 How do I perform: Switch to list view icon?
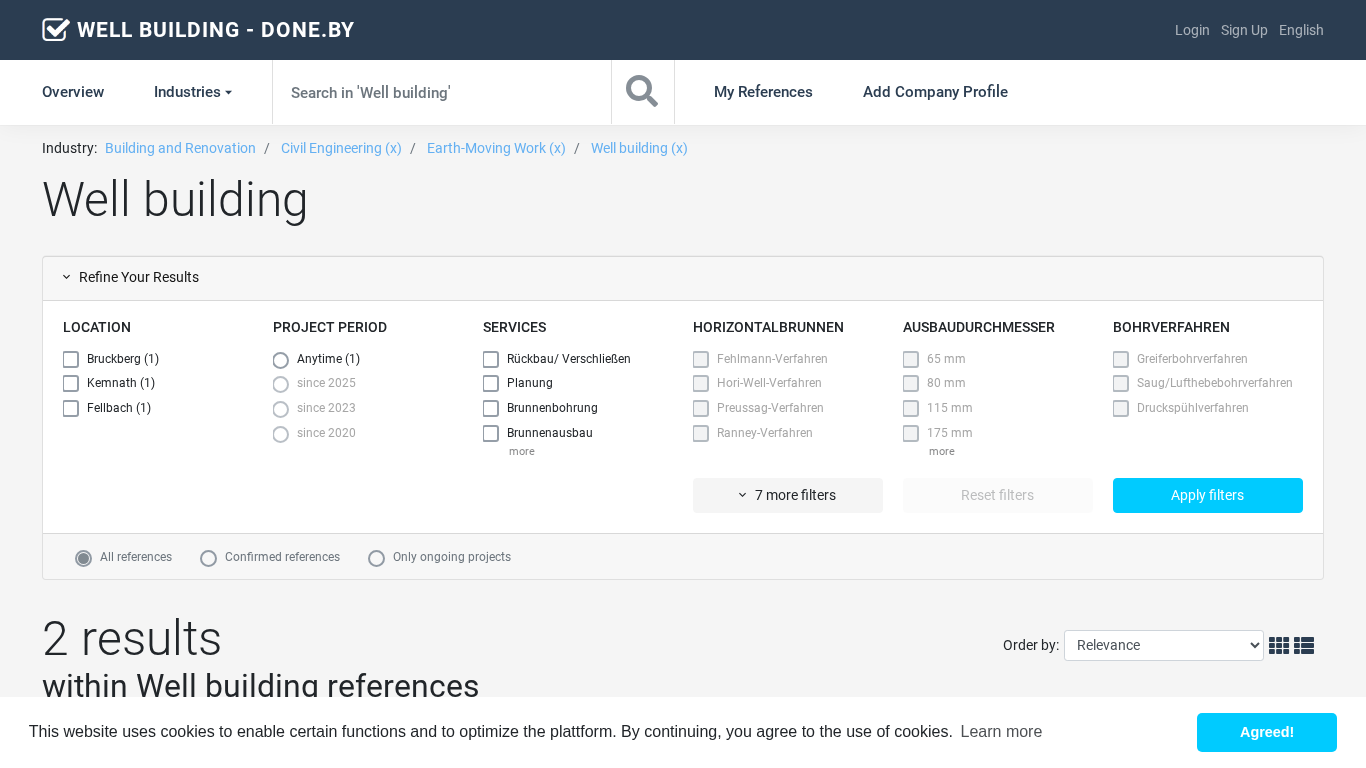(x=1304, y=646)
